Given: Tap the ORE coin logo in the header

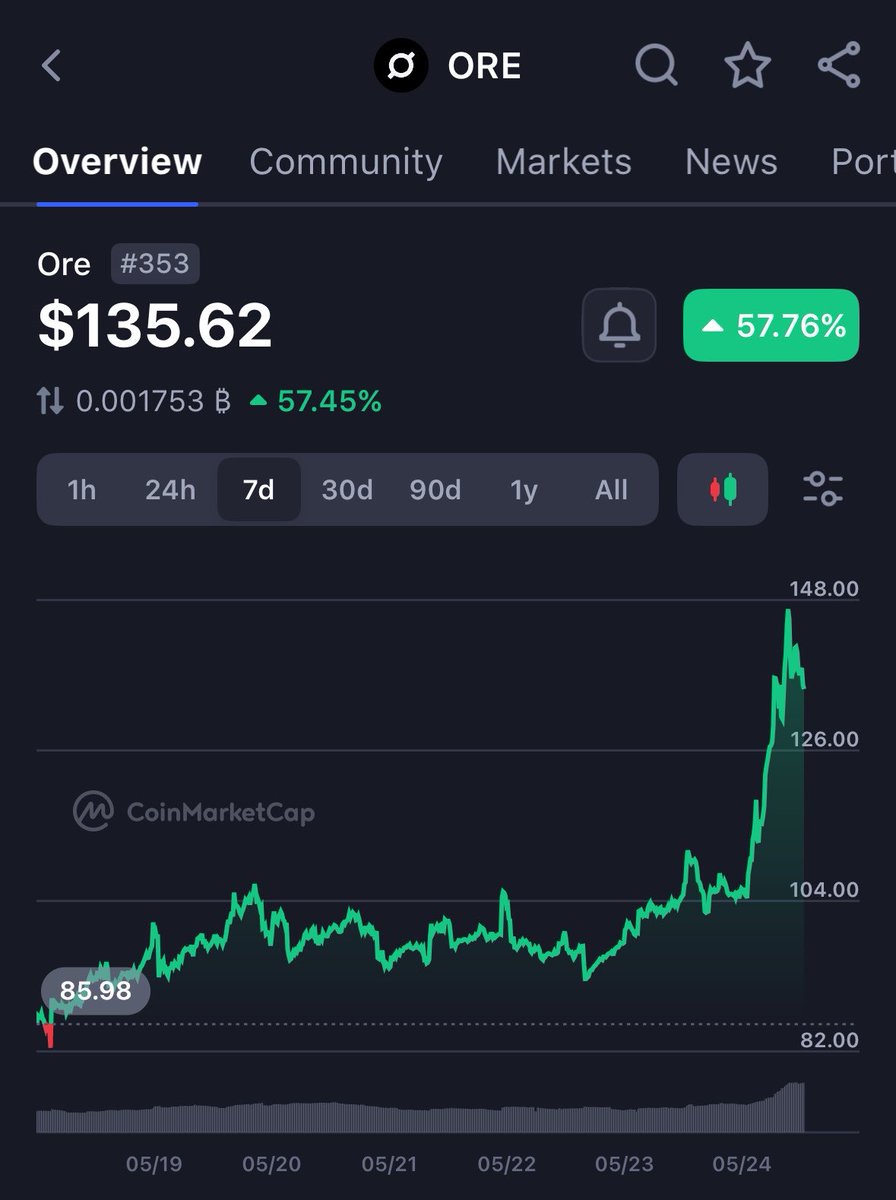Looking at the screenshot, I should (x=400, y=66).
